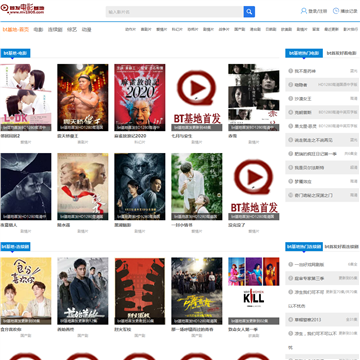Open the KILL series poster

click(254, 291)
